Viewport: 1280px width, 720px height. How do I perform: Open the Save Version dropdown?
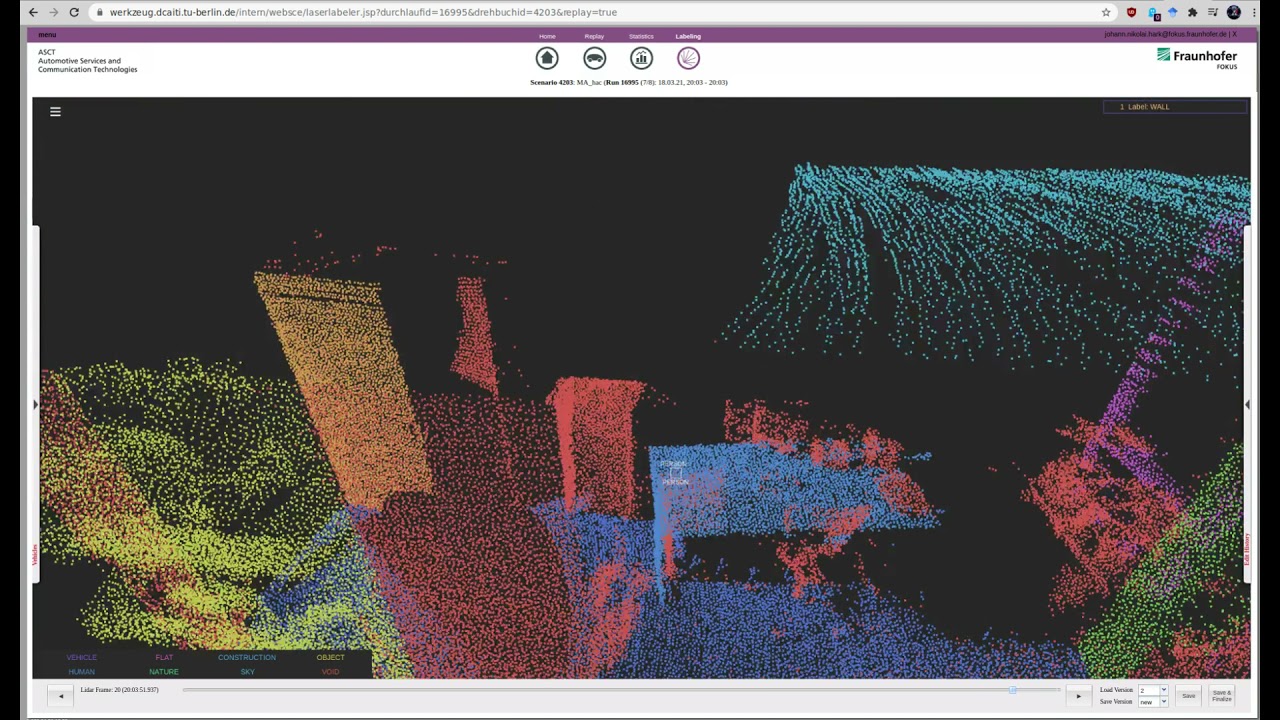[1153, 701]
